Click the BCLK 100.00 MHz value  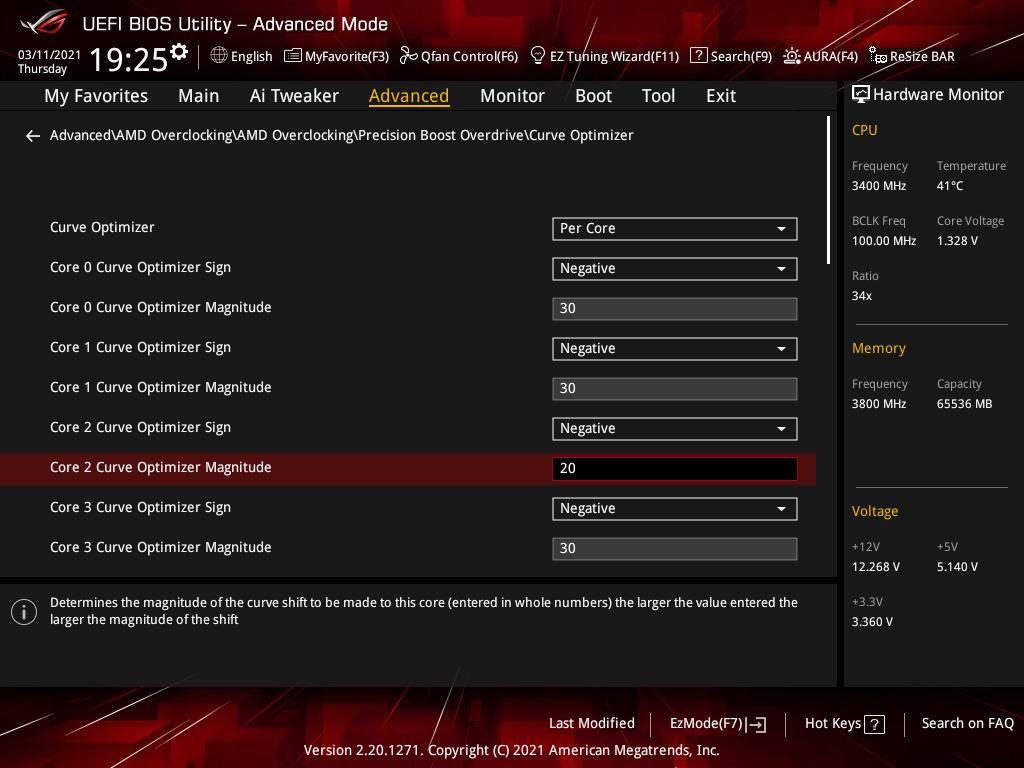pyautogui.click(x=884, y=241)
